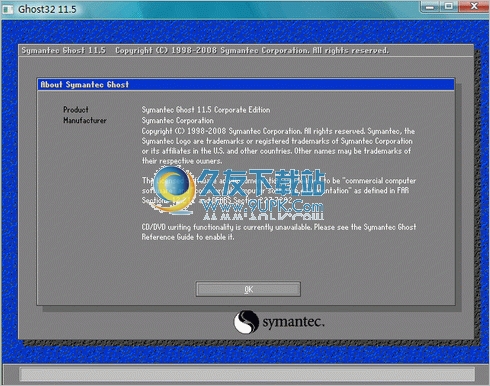Click the 'Symantec Ghost 11.5' header text
Viewport: 490px width, 386px height.
[x=63, y=51]
